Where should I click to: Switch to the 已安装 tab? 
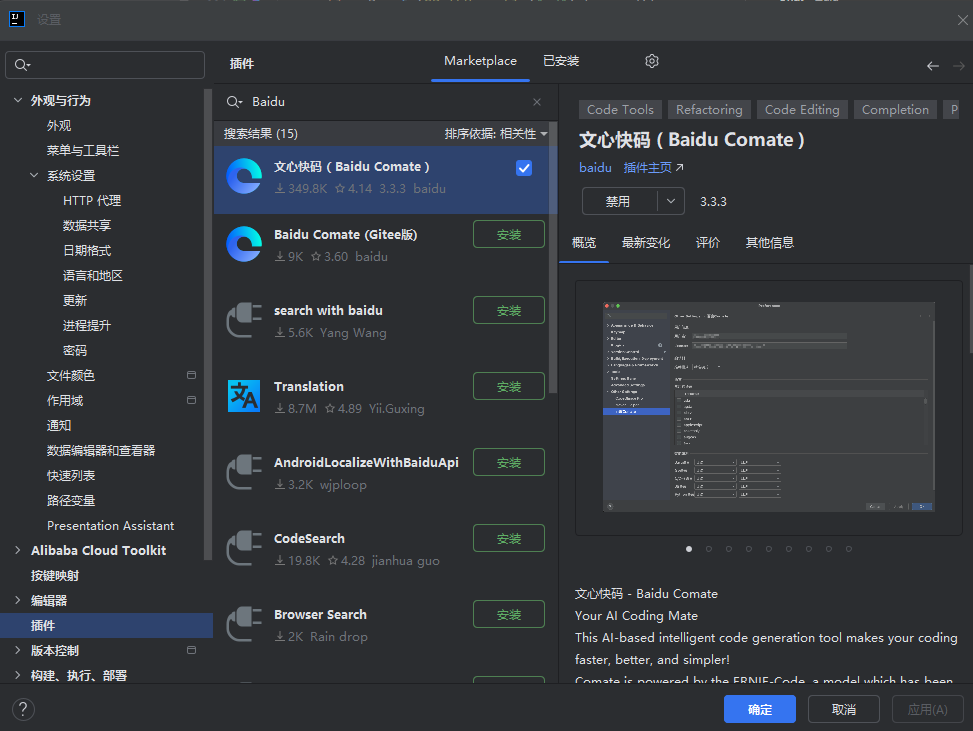click(561, 61)
